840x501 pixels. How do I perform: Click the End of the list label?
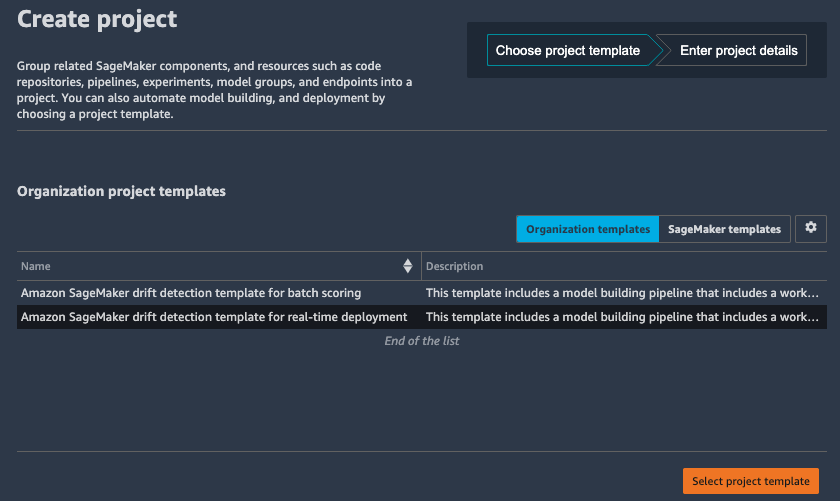(422, 341)
